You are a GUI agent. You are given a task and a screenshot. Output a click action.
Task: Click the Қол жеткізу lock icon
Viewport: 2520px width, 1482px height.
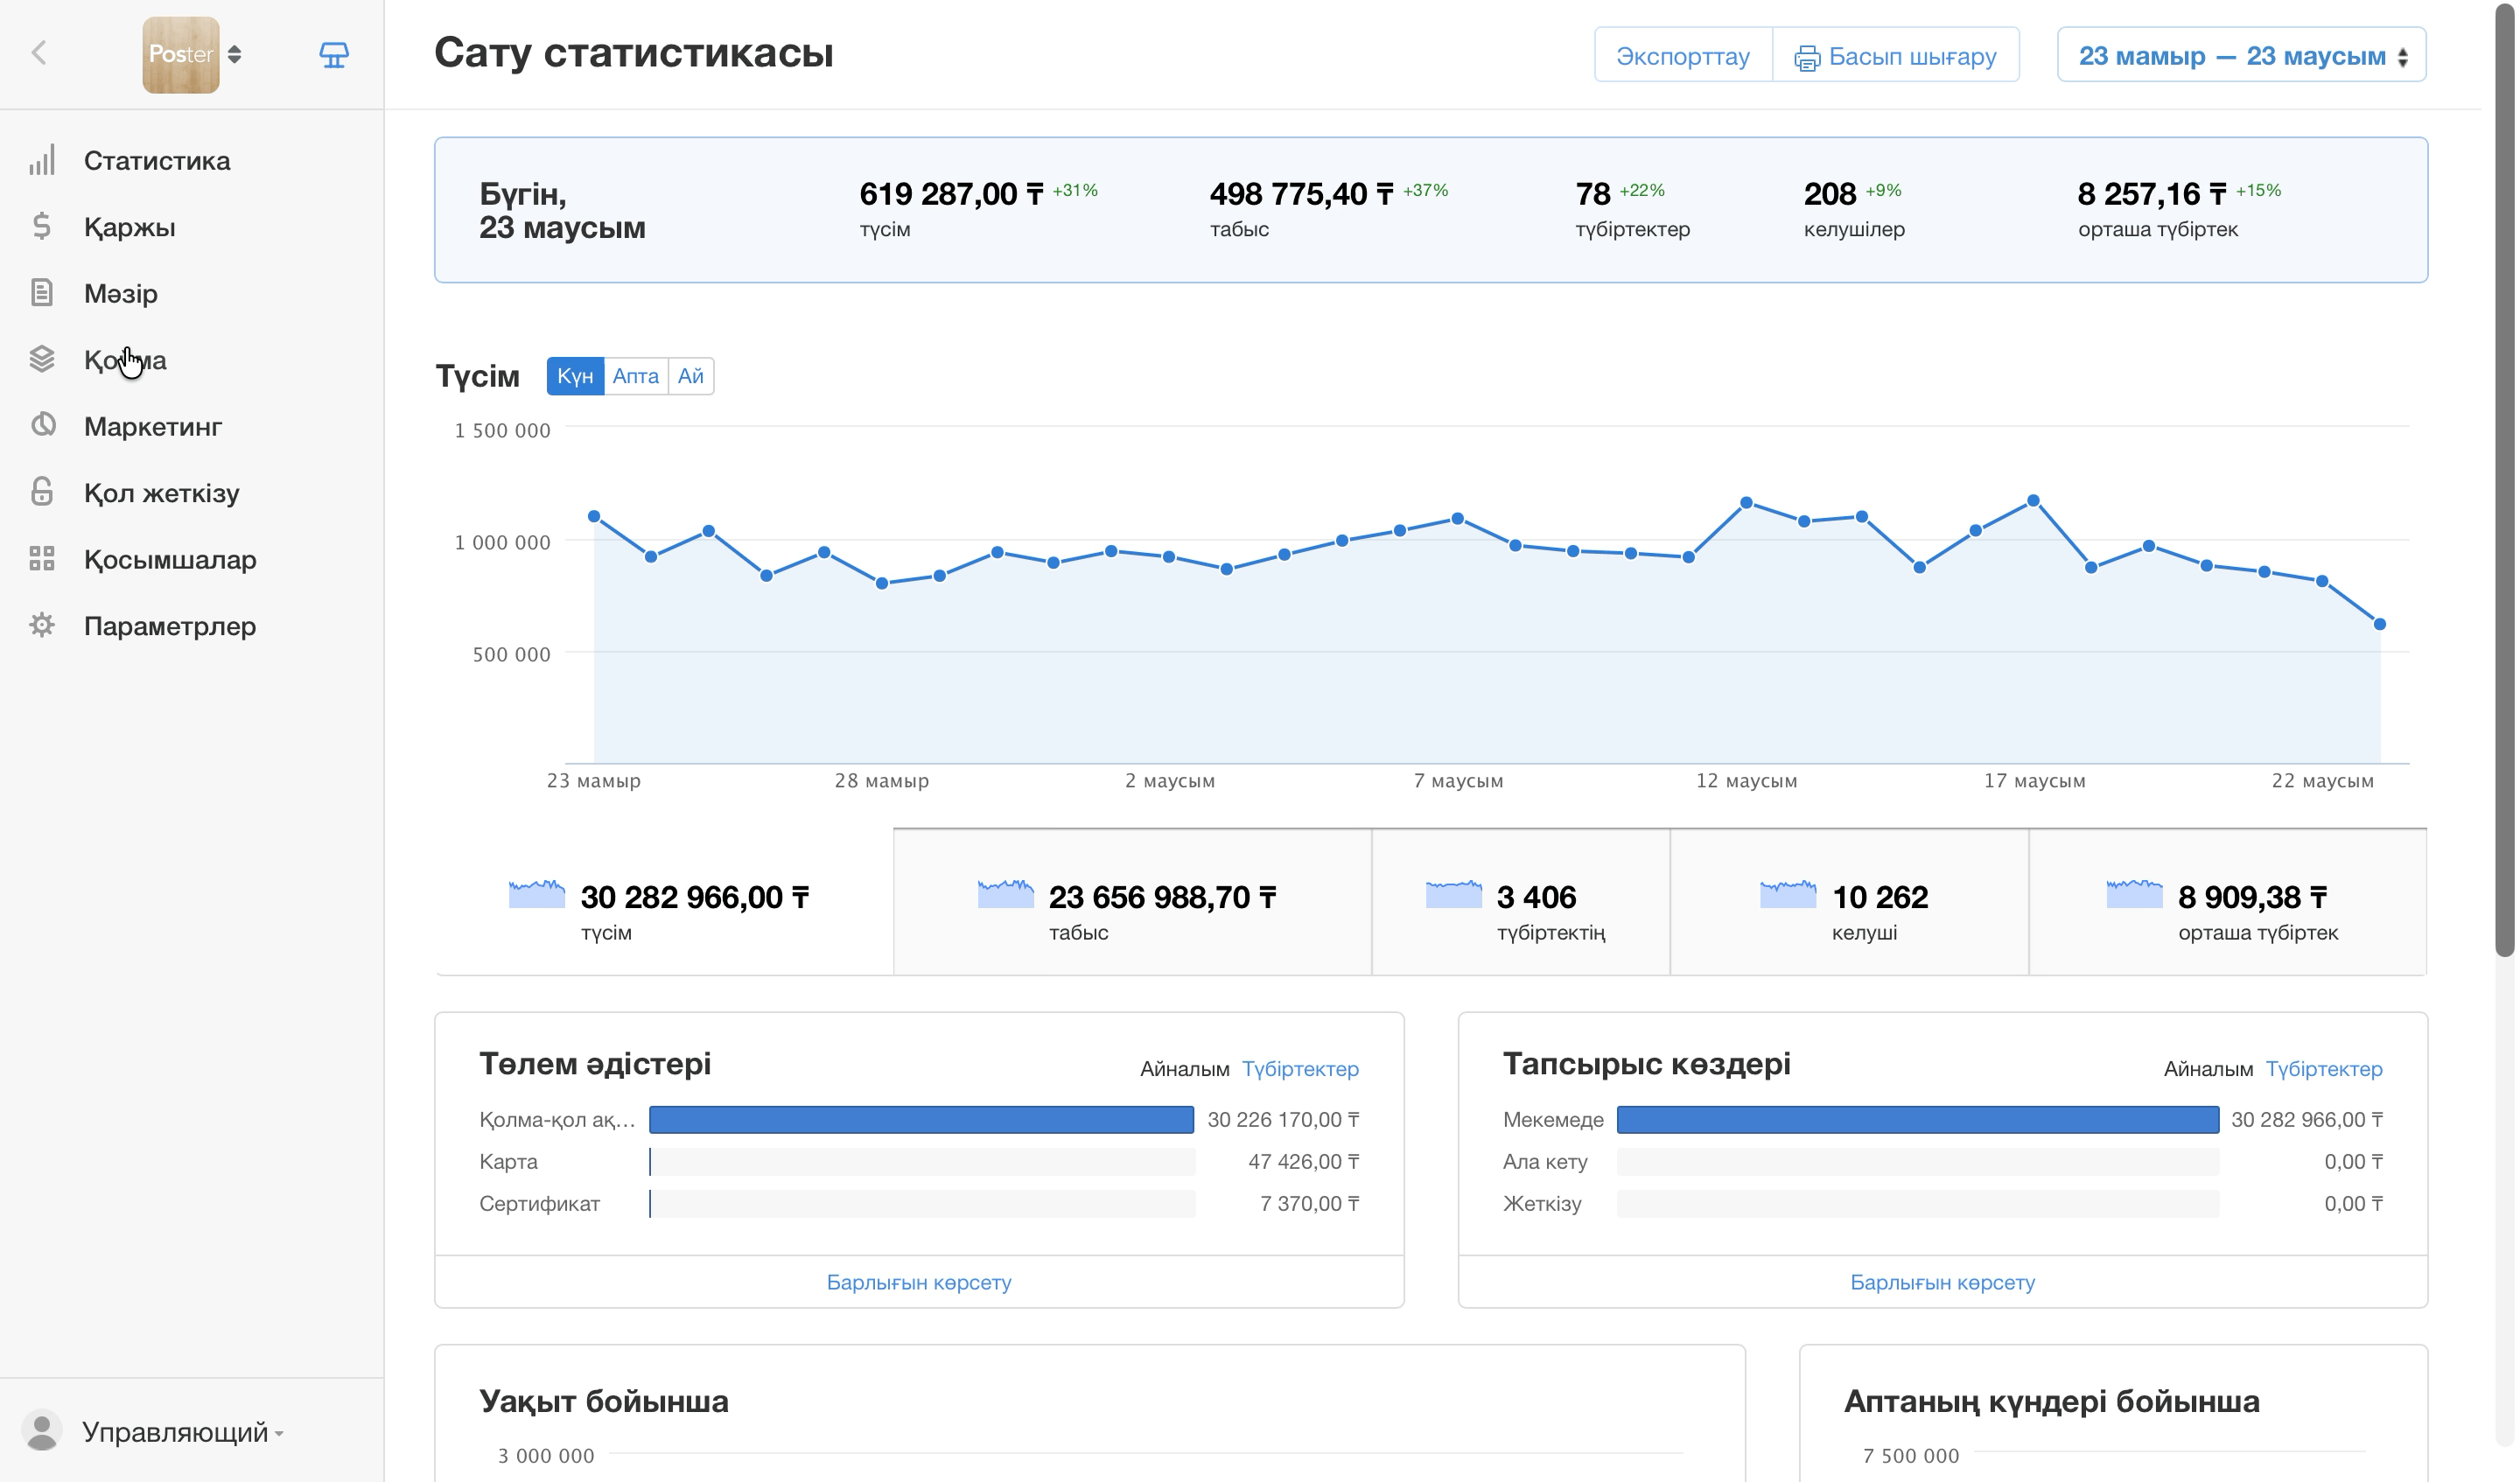[42, 492]
